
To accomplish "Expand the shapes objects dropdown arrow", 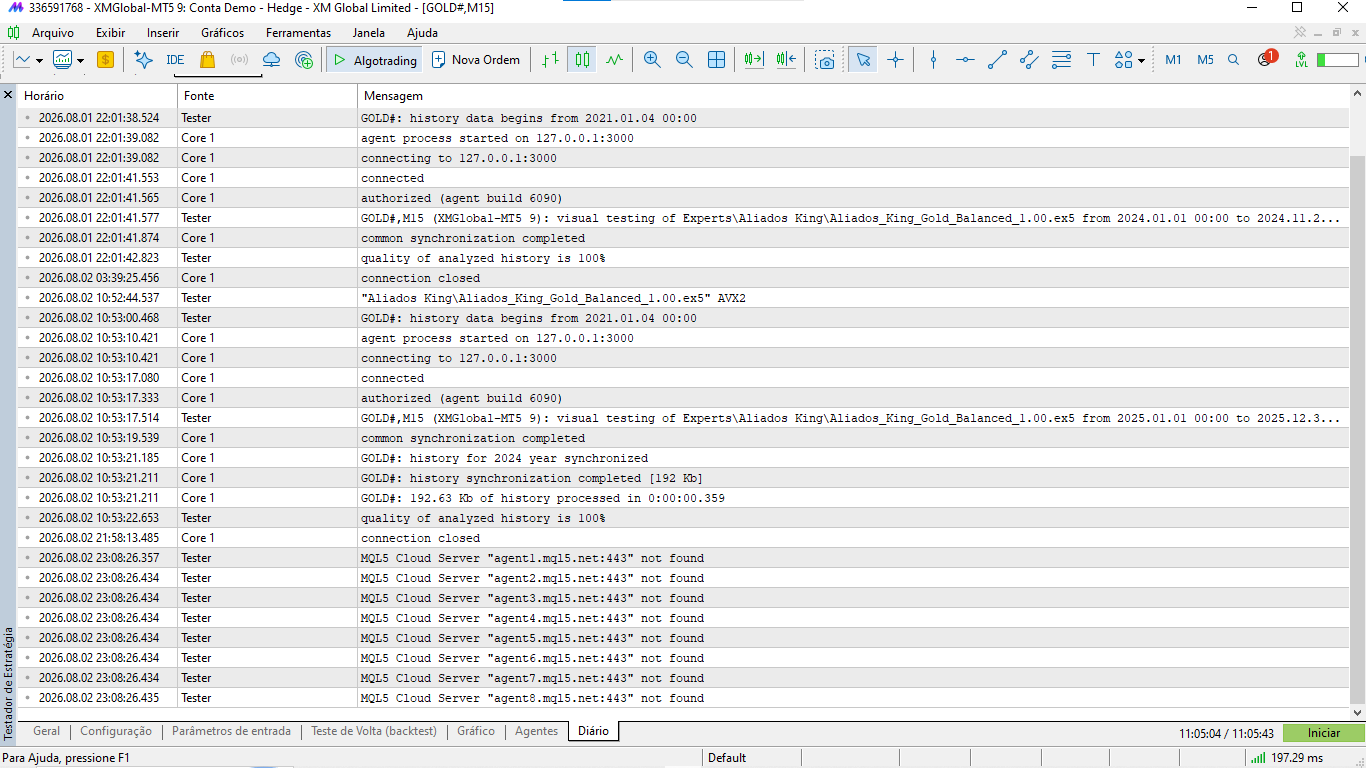I will pyautogui.click(x=1141, y=60).
